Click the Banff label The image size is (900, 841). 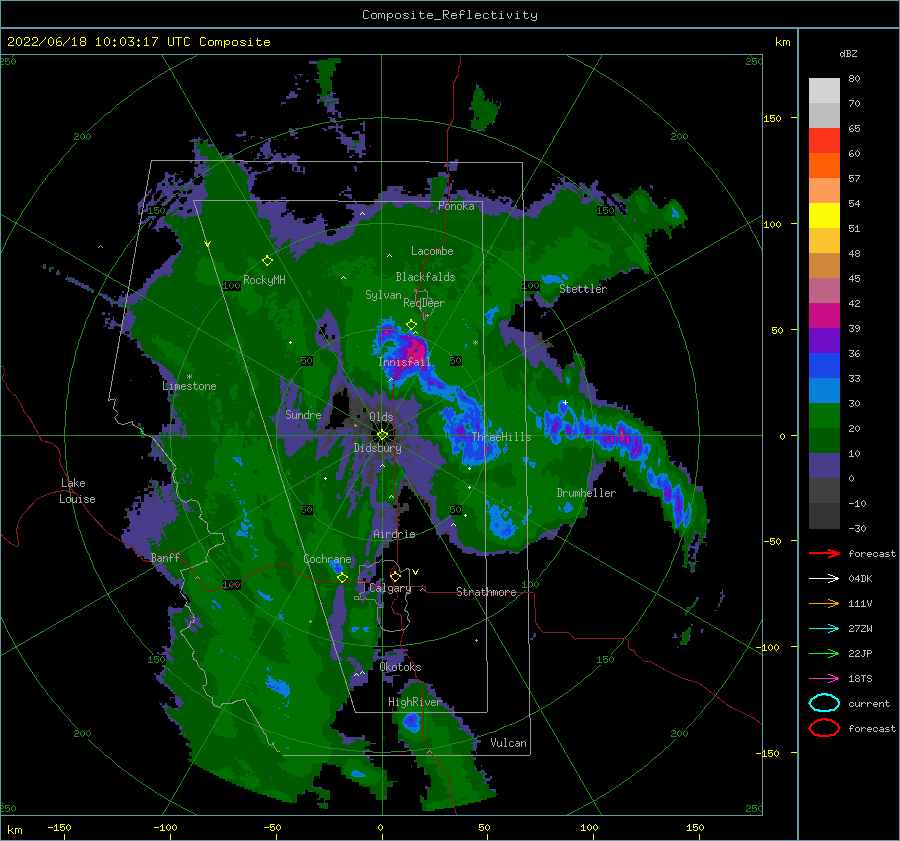coord(165,557)
